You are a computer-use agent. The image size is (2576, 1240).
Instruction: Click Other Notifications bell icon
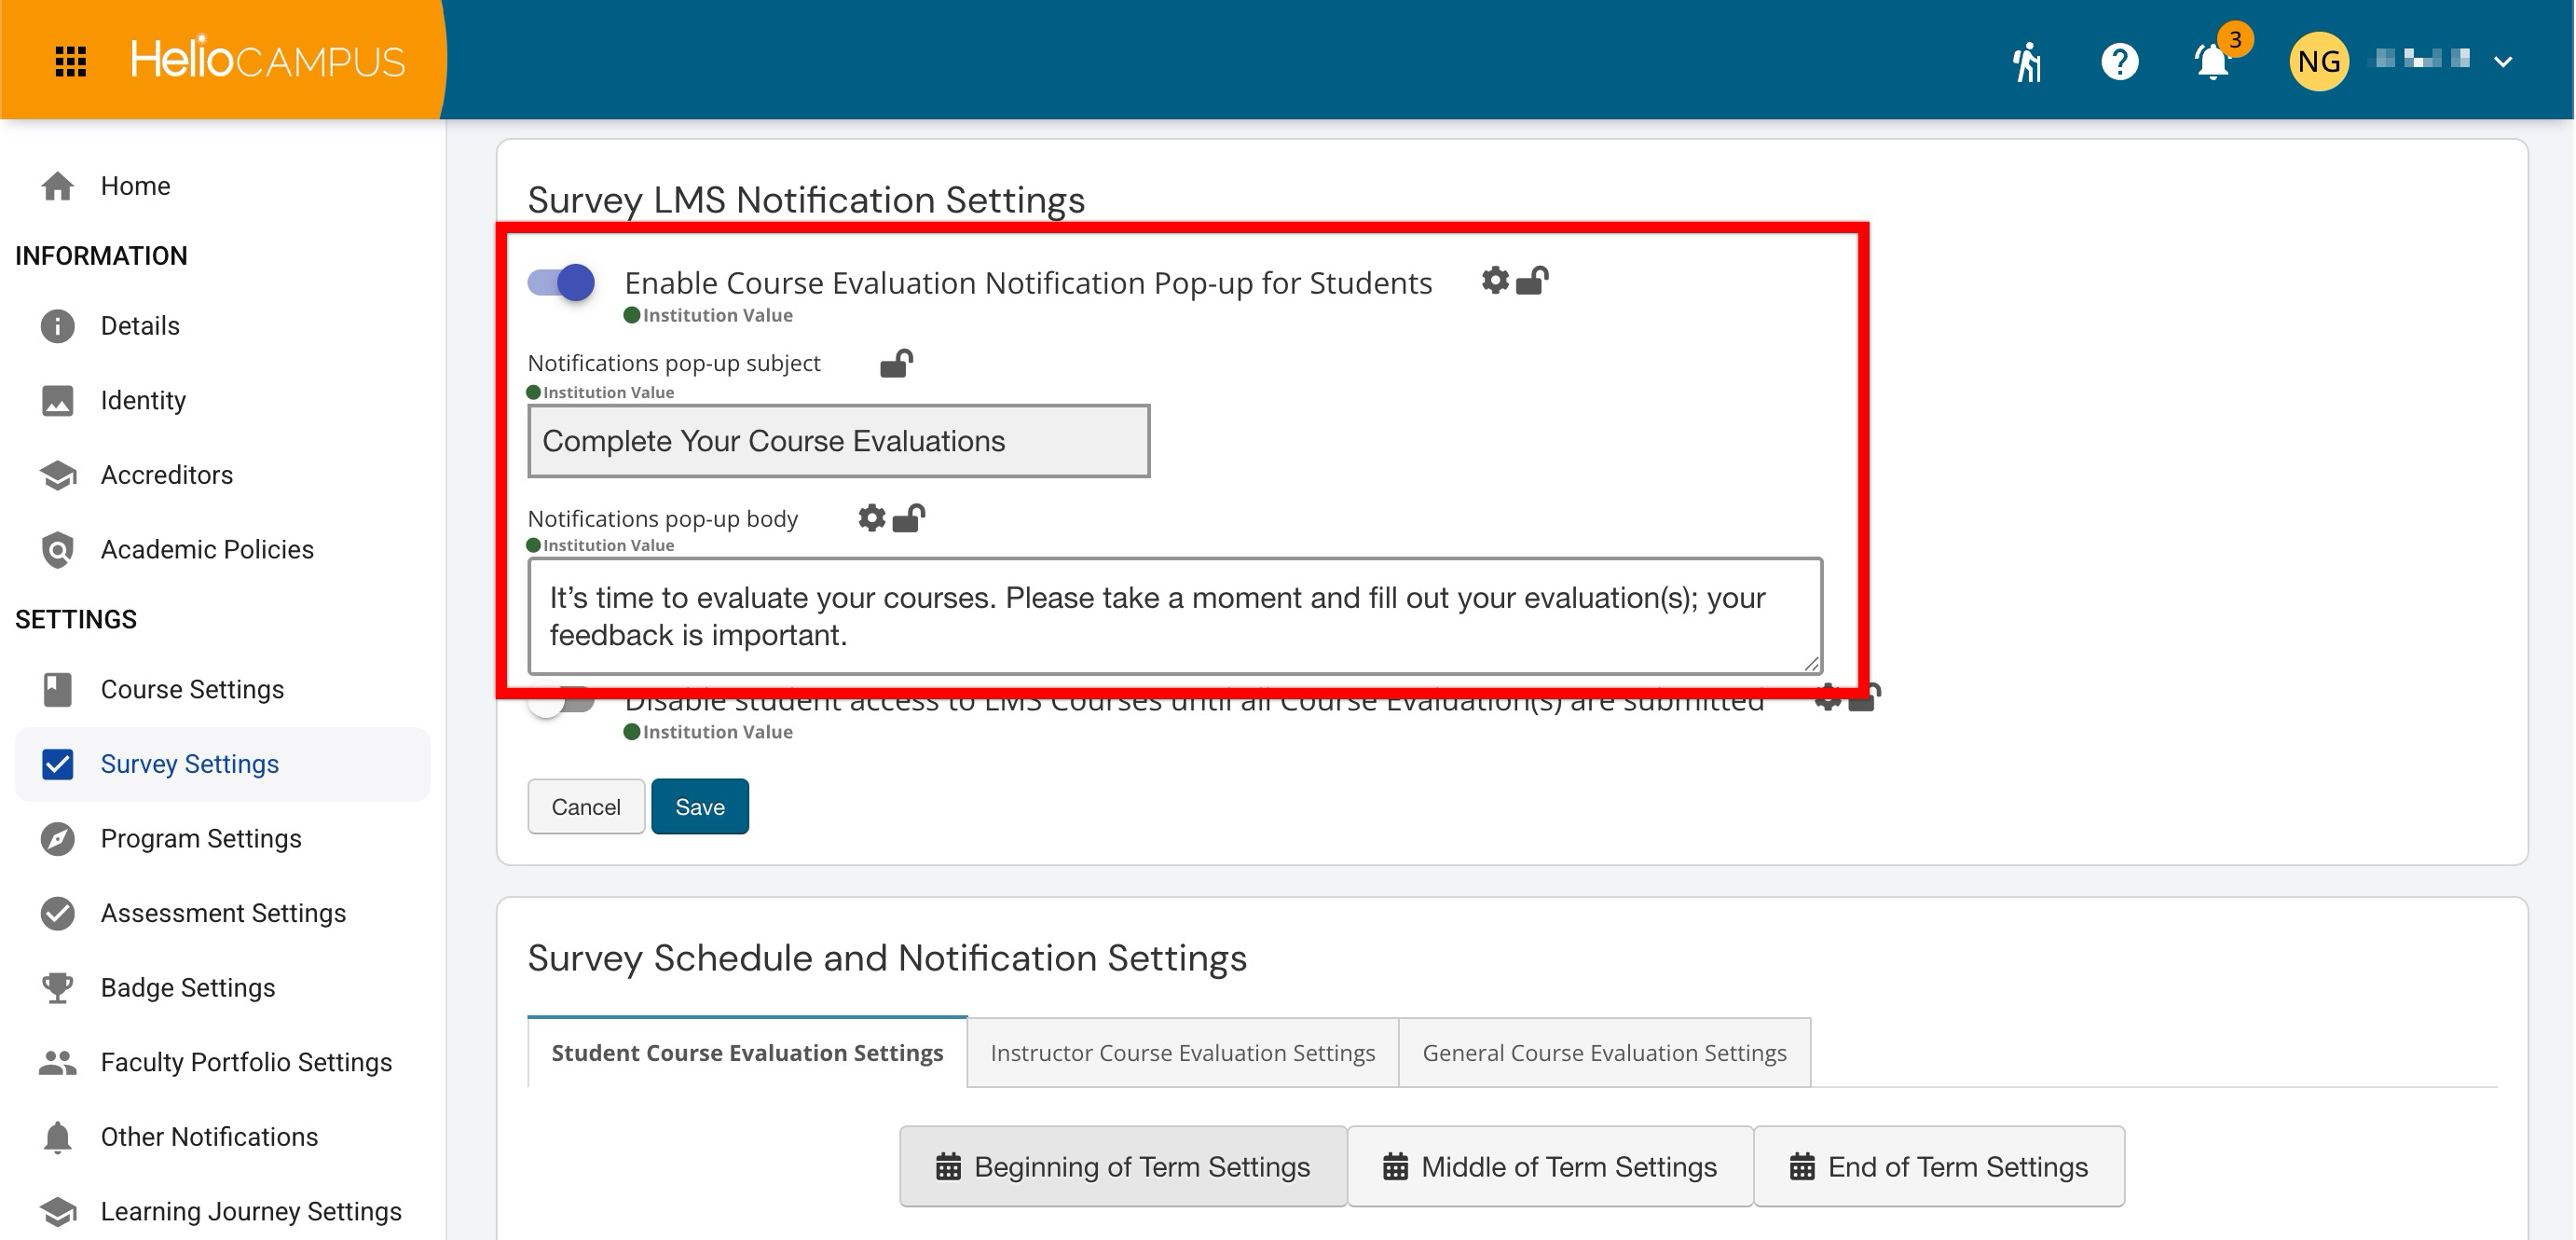[x=58, y=1137]
